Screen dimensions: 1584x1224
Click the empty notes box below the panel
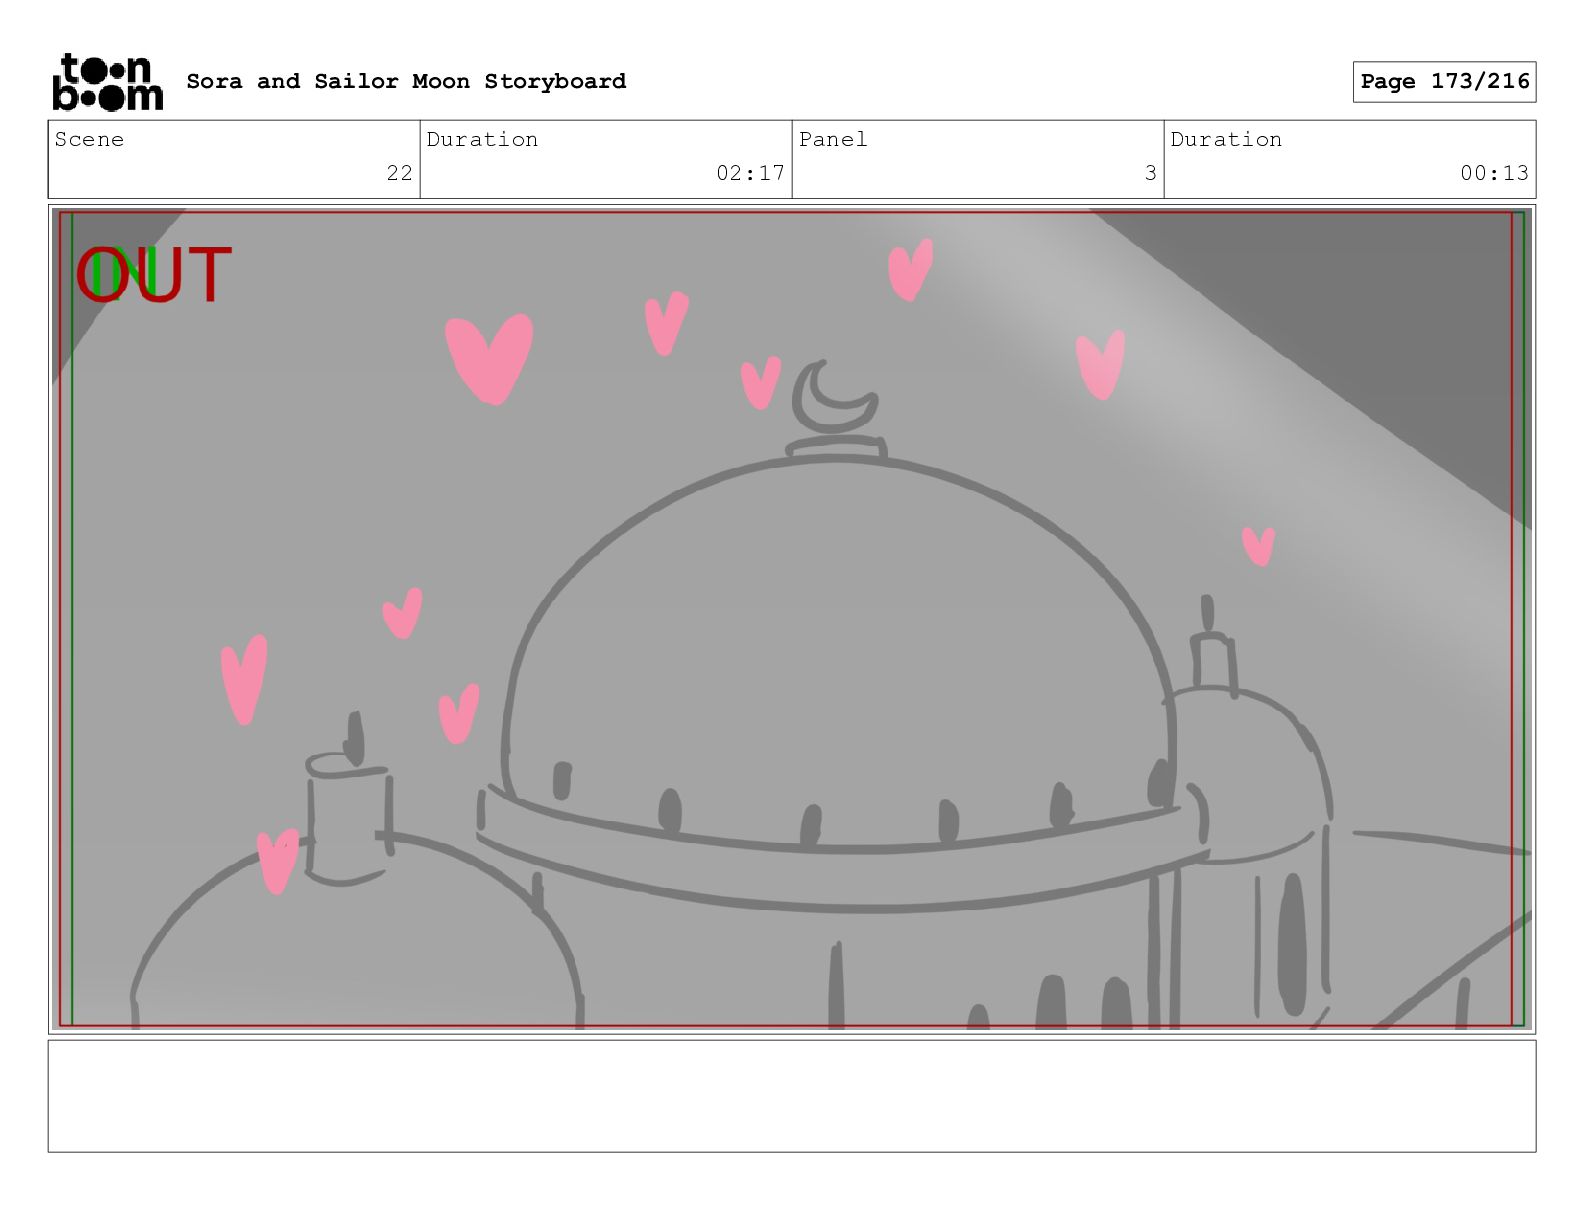pos(792,1096)
